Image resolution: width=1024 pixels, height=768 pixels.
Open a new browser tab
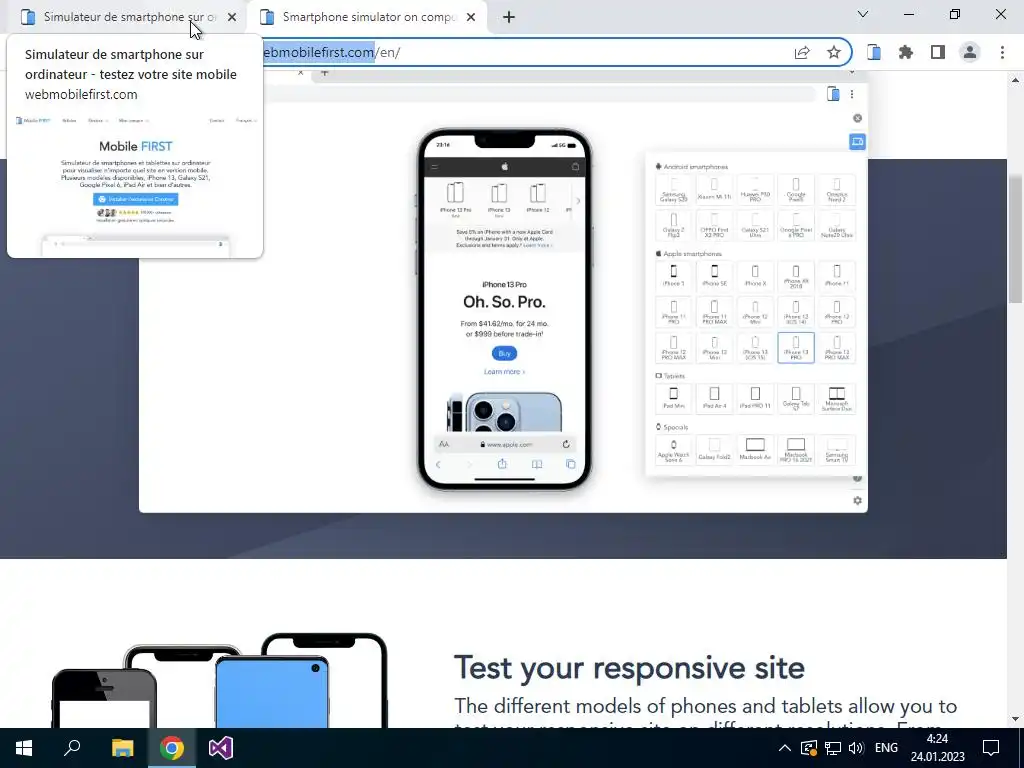tap(509, 18)
